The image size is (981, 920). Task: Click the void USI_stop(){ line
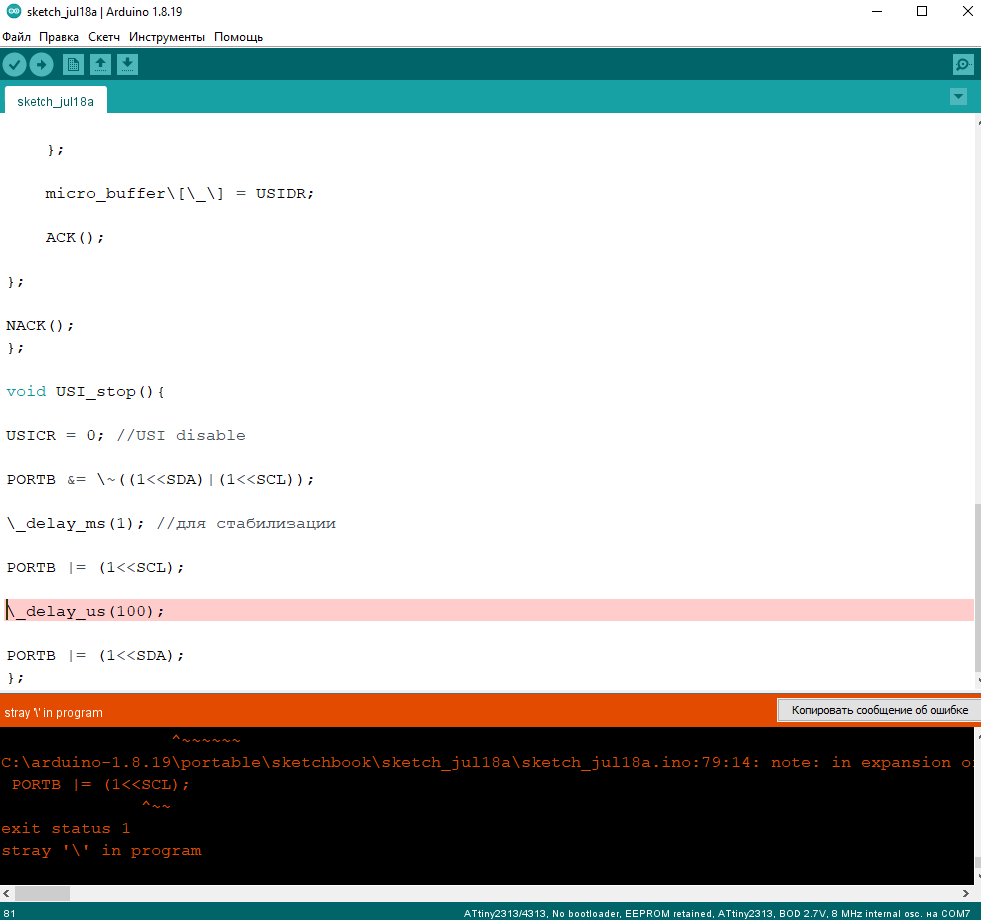click(85, 392)
